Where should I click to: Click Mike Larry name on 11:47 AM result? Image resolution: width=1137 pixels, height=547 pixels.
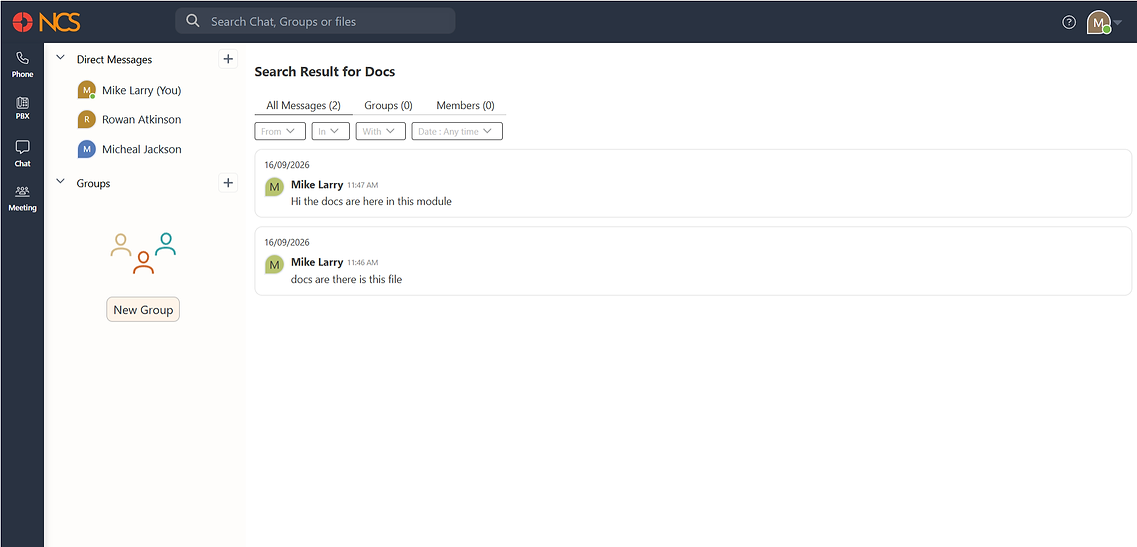coord(317,184)
